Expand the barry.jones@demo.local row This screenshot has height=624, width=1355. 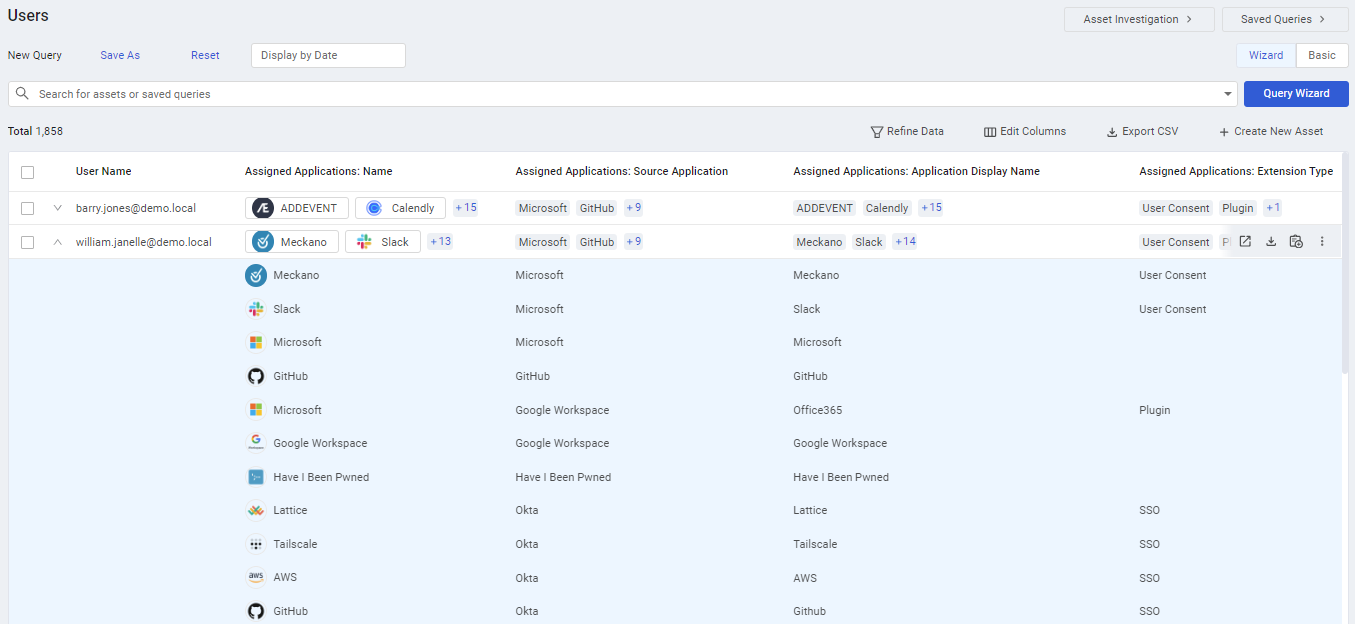(57, 208)
